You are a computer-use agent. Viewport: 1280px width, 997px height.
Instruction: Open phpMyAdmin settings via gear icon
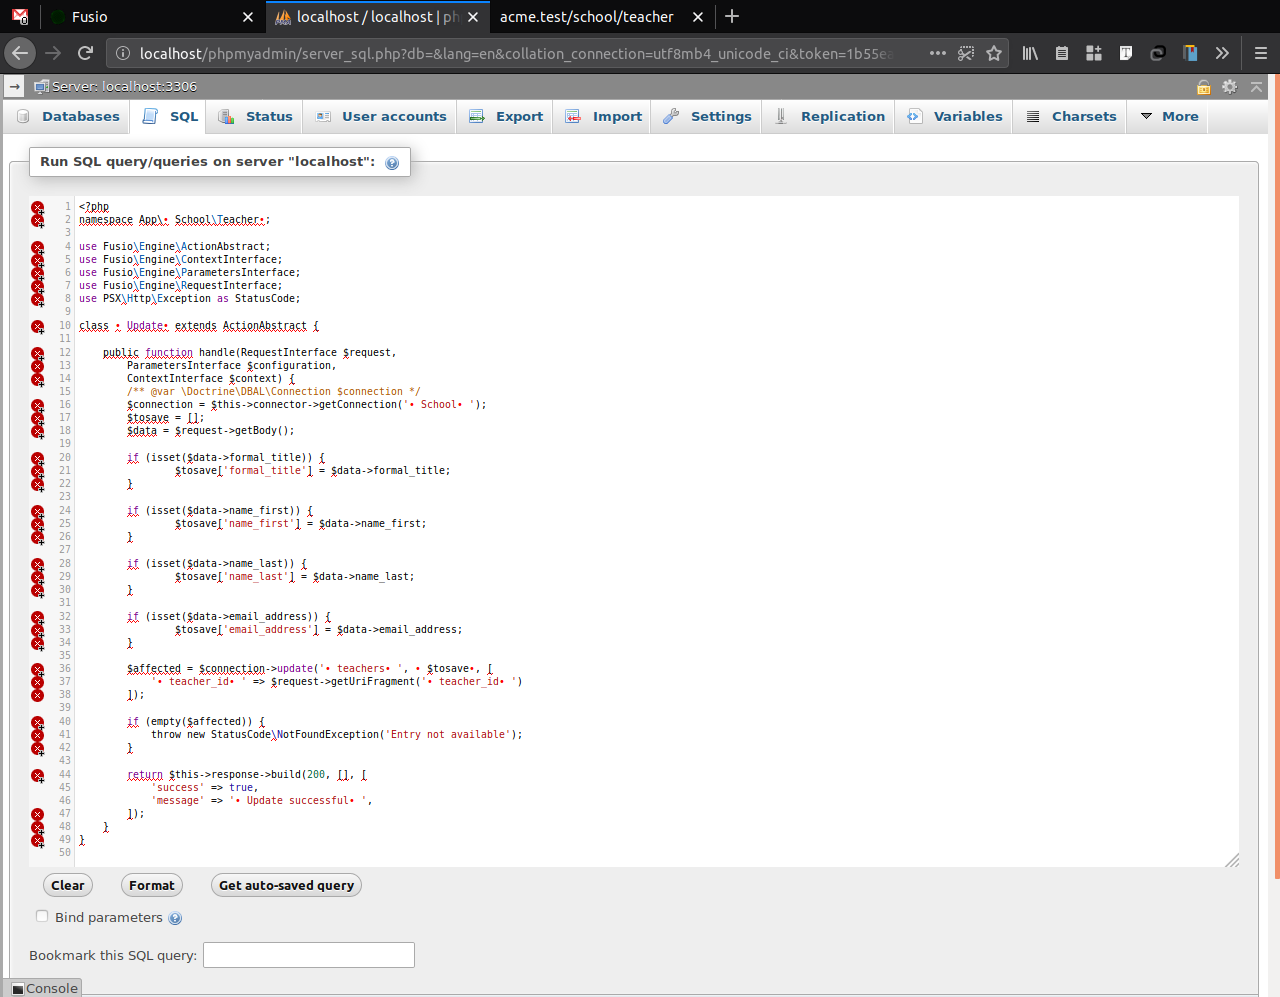coord(1229,87)
